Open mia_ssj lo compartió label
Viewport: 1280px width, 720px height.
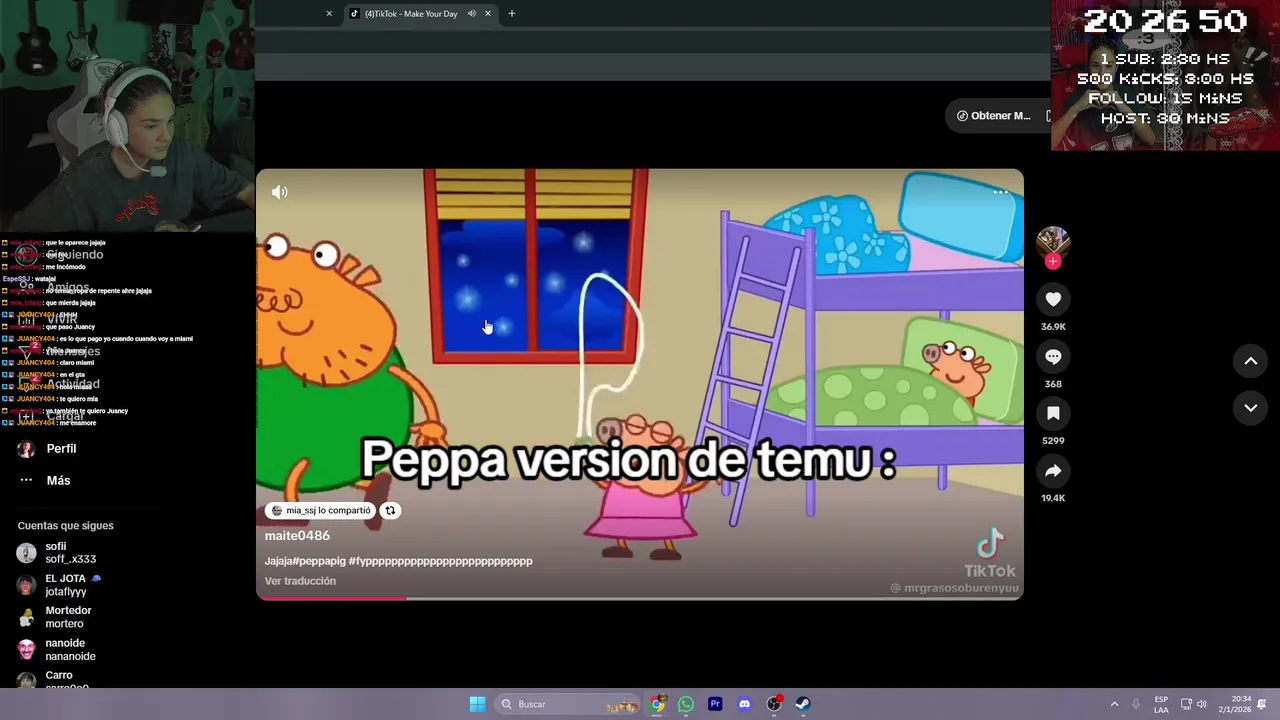pyautogui.click(x=321, y=510)
